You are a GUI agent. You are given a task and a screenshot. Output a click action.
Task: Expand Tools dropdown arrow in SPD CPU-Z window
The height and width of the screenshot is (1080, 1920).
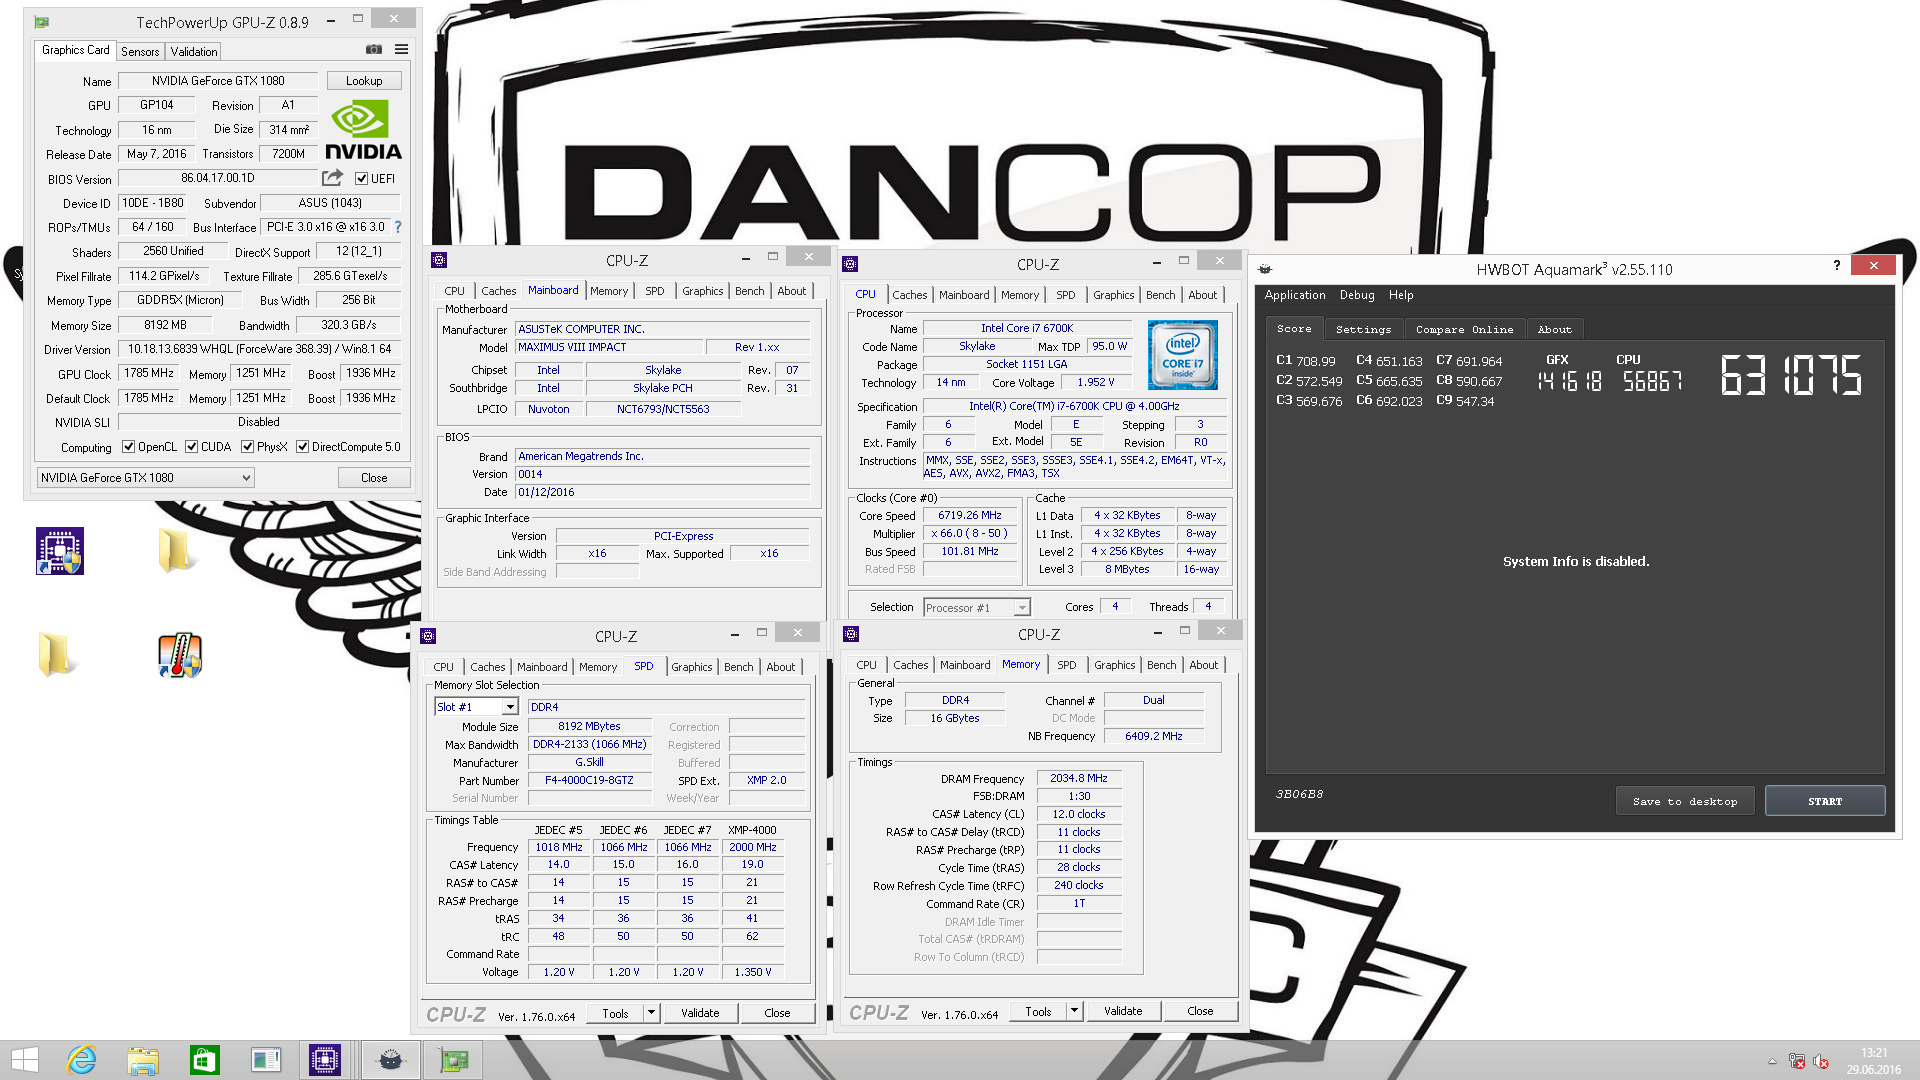(651, 1013)
